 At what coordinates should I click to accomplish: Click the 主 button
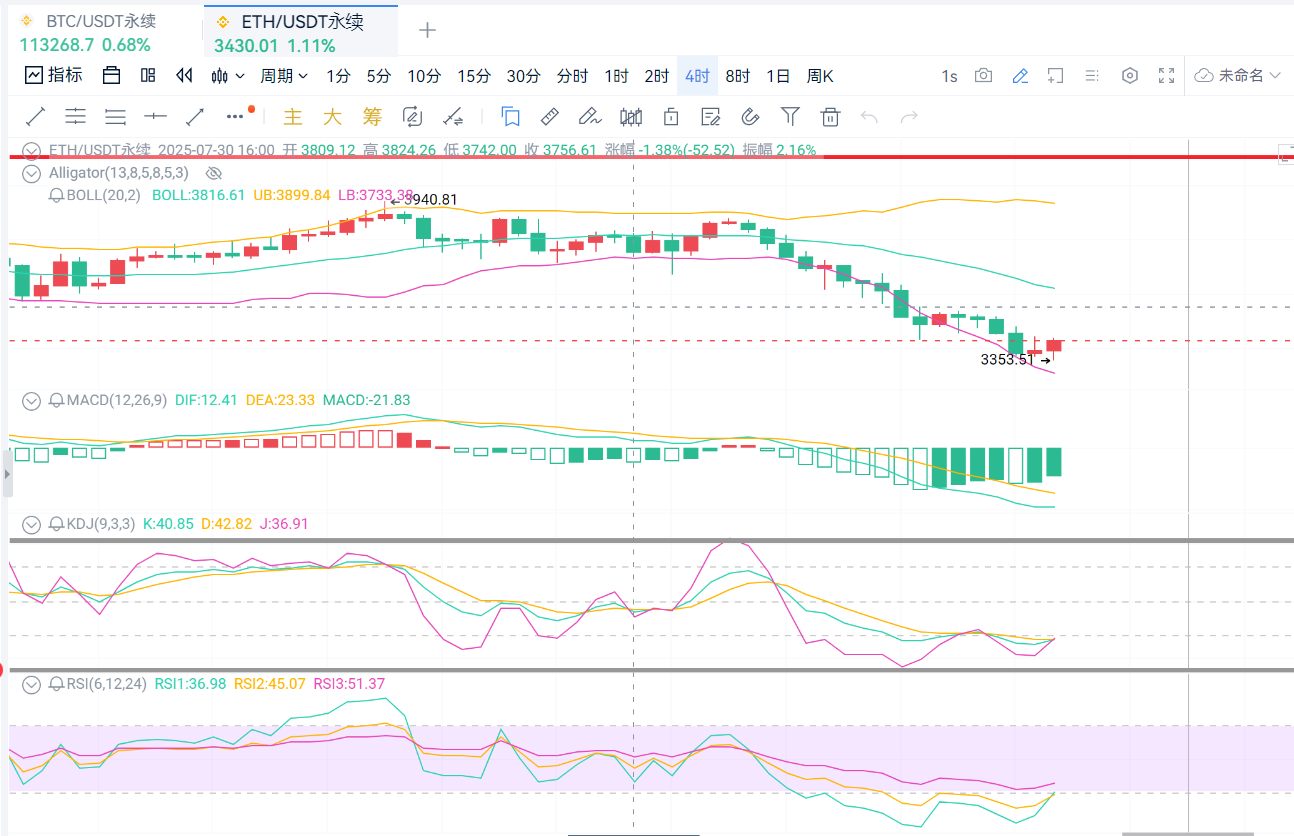click(x=293, y=117)
